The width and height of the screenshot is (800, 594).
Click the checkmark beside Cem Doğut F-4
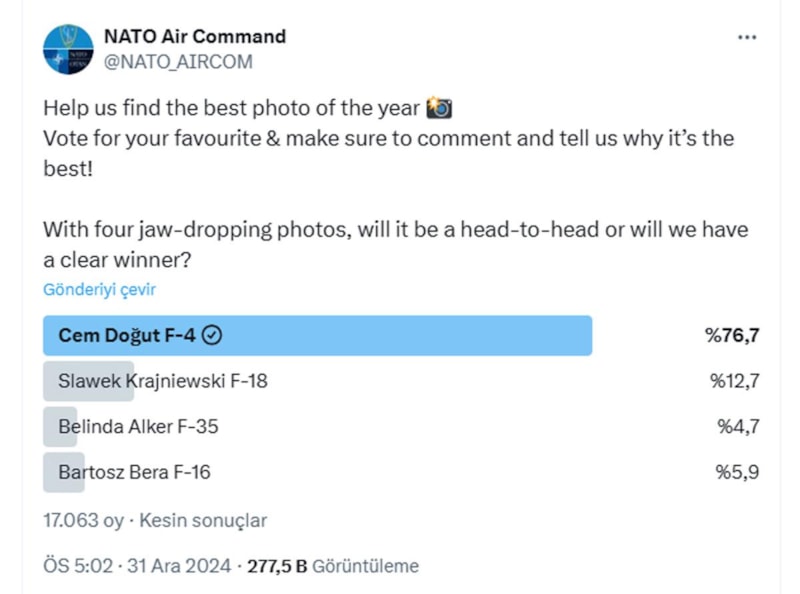pos(212,336)
